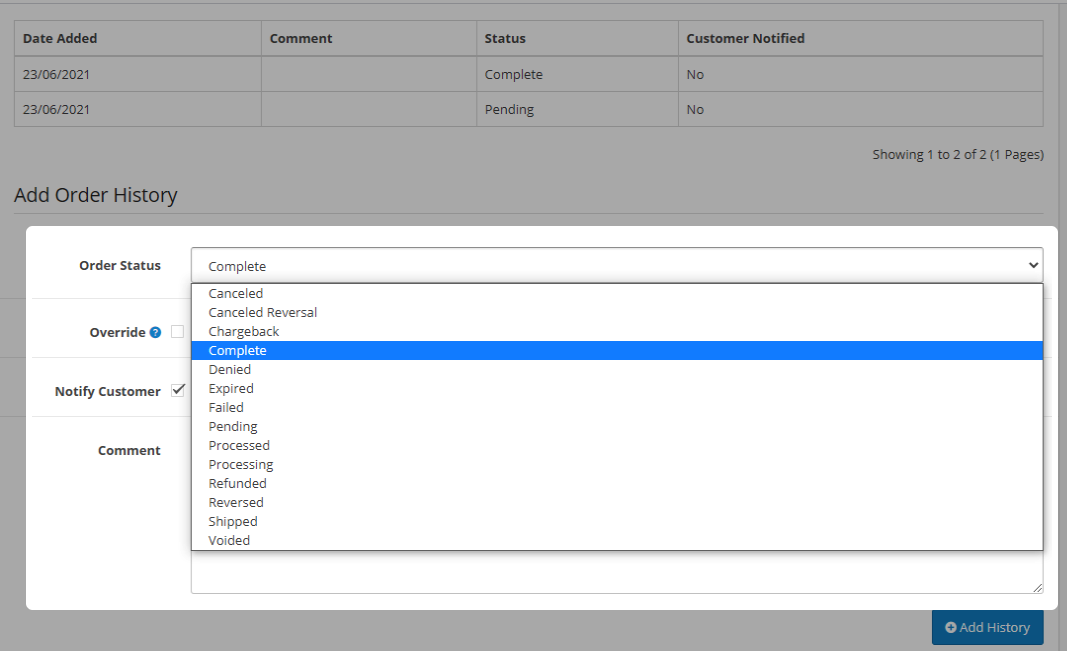Choose Pending in the status dropdown
The image size is (1067, 651).
tap(233, 427)
